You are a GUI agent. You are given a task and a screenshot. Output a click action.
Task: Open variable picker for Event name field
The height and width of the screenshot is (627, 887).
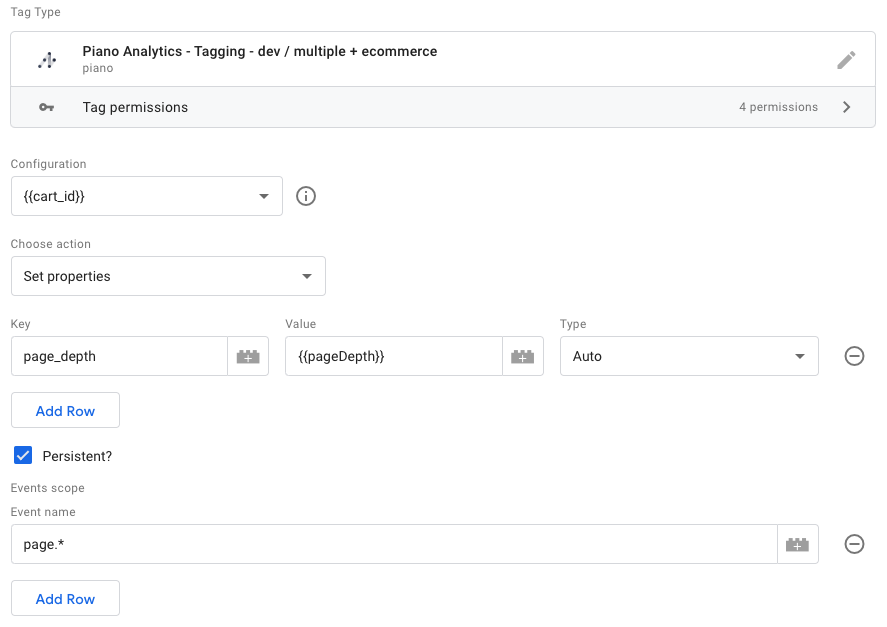coord(797,545)
